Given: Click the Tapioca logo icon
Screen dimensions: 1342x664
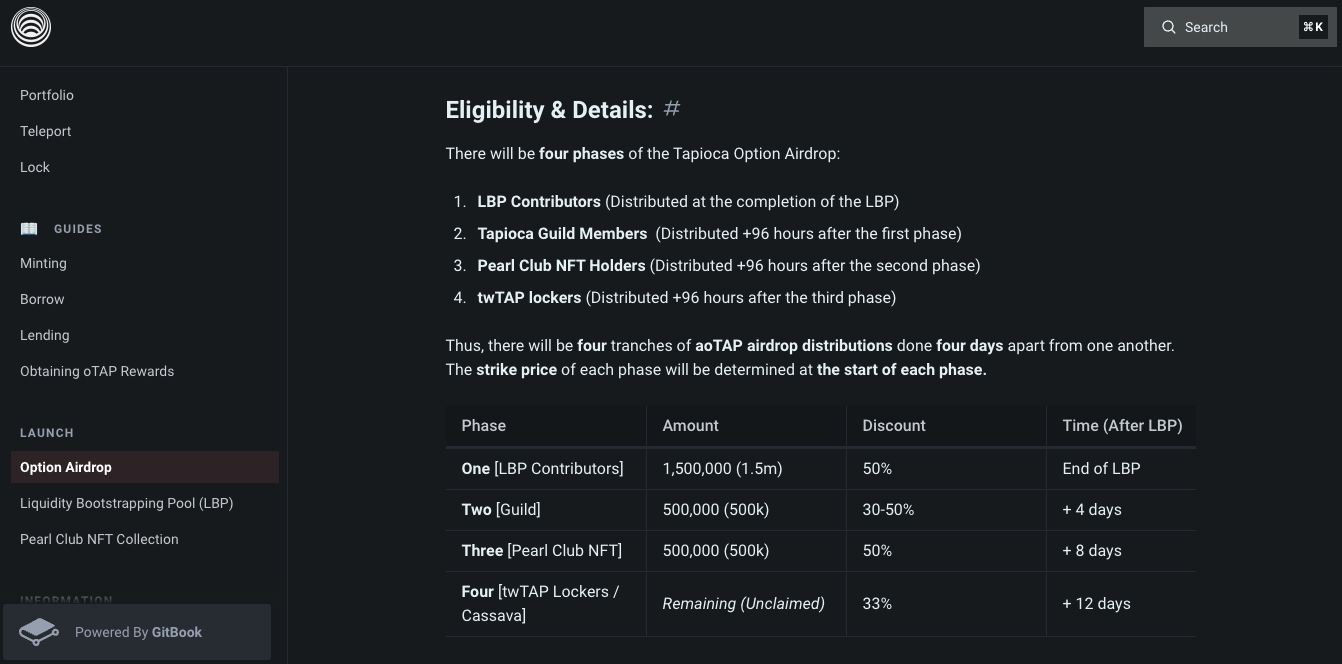Looking at the screenshot, I should coord(31,27).
